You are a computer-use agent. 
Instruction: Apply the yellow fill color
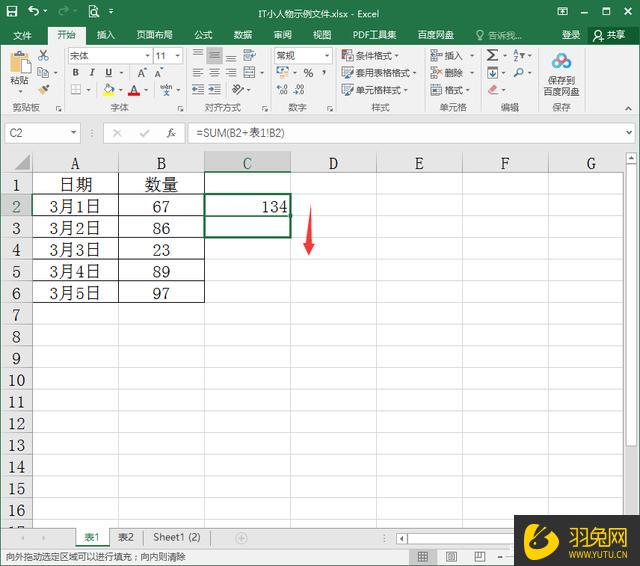click(109, 90)
